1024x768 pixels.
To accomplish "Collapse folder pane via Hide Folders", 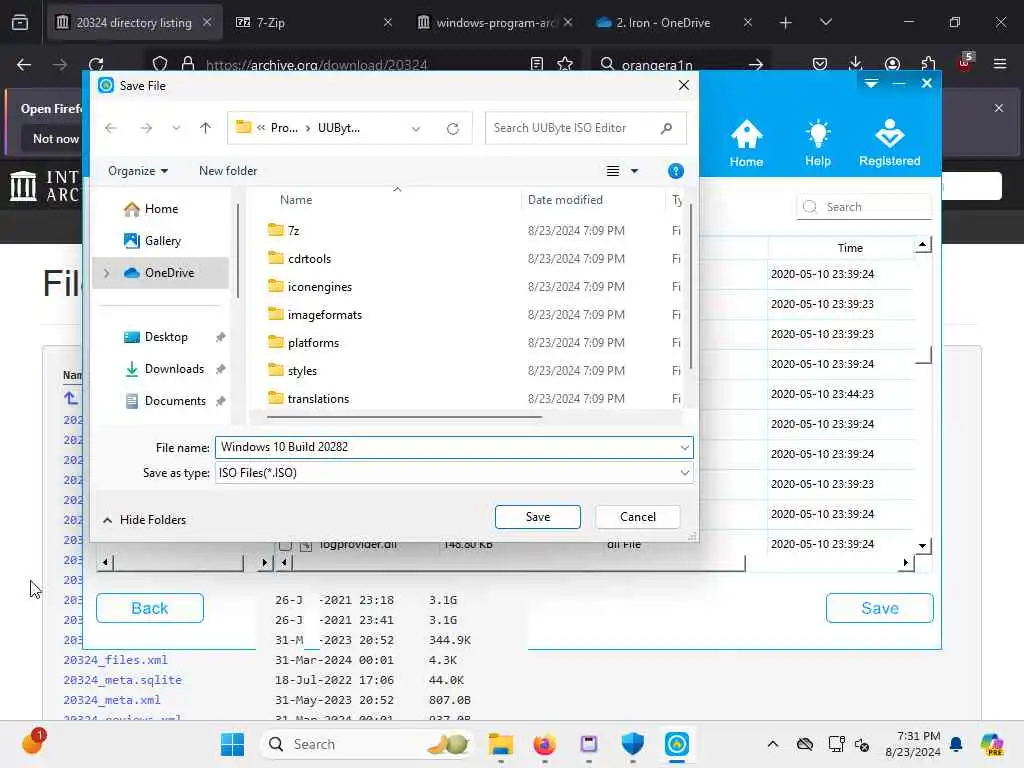I will click(x=144, y=520).
